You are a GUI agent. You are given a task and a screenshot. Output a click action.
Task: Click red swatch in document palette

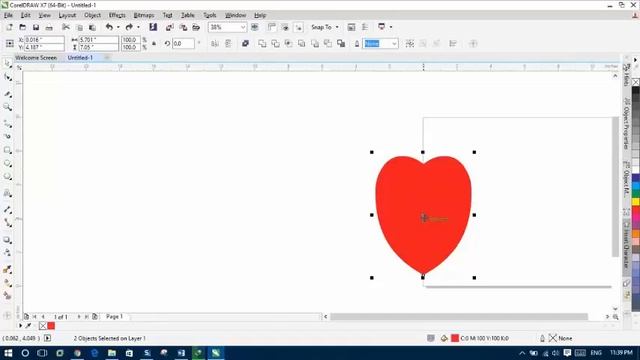coord(51,326)
